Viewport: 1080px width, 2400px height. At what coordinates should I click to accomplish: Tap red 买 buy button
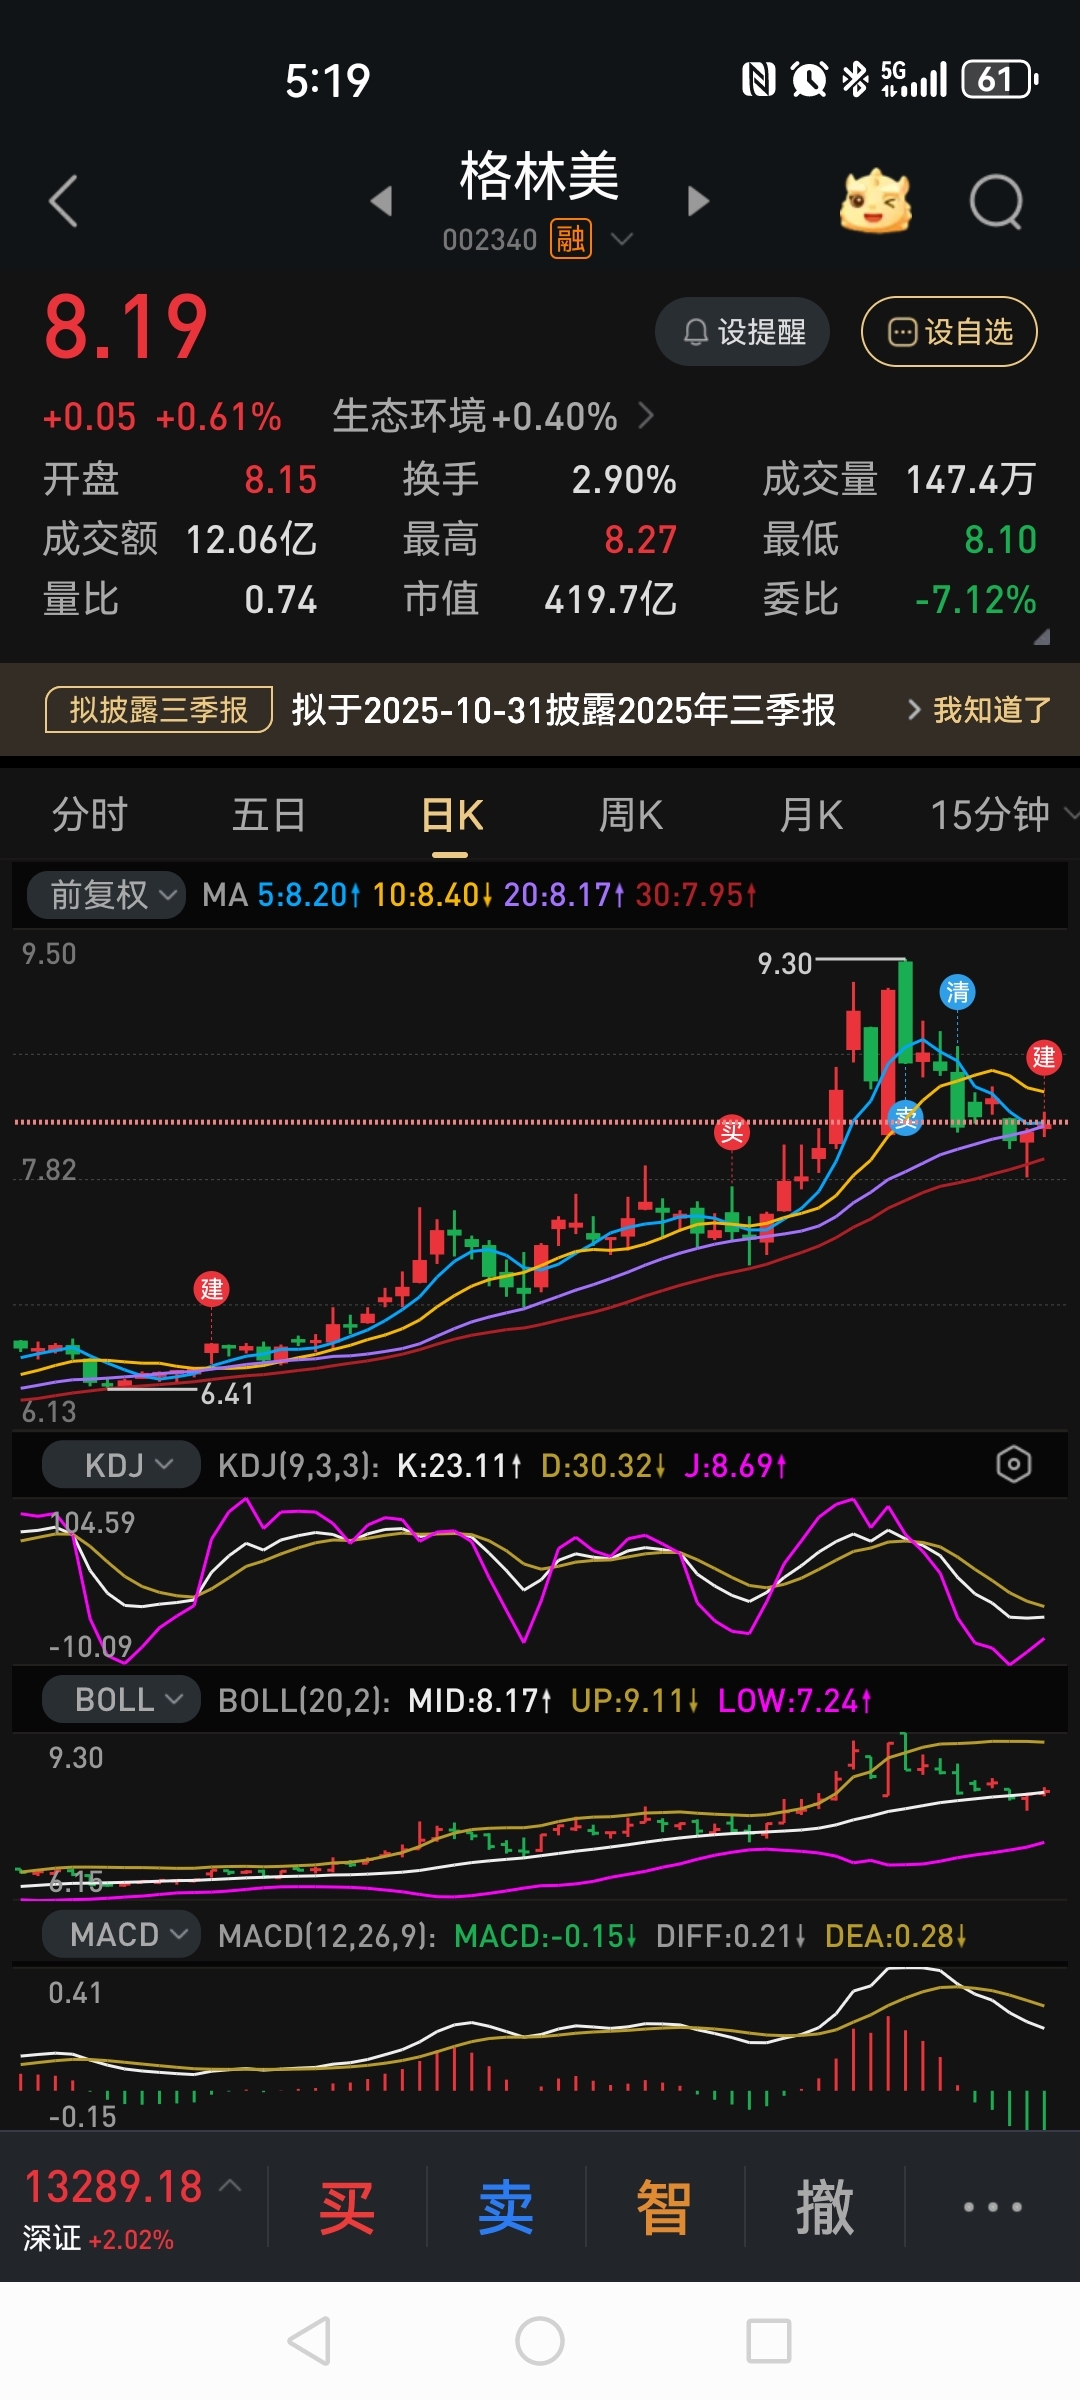[347, 2208]
